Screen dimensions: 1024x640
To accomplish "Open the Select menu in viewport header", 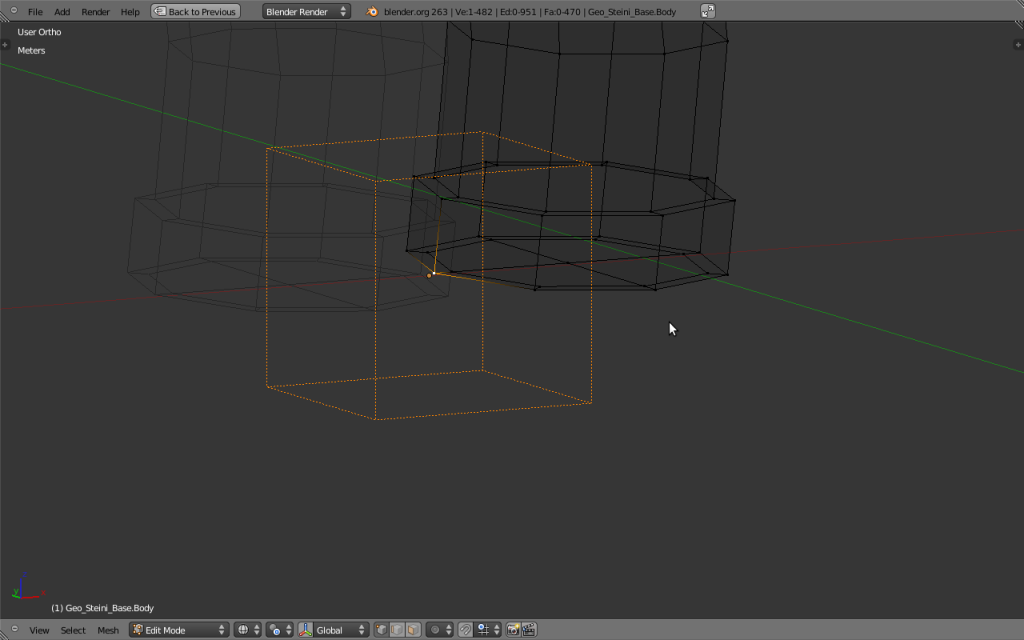I will (x=73, y=630).
